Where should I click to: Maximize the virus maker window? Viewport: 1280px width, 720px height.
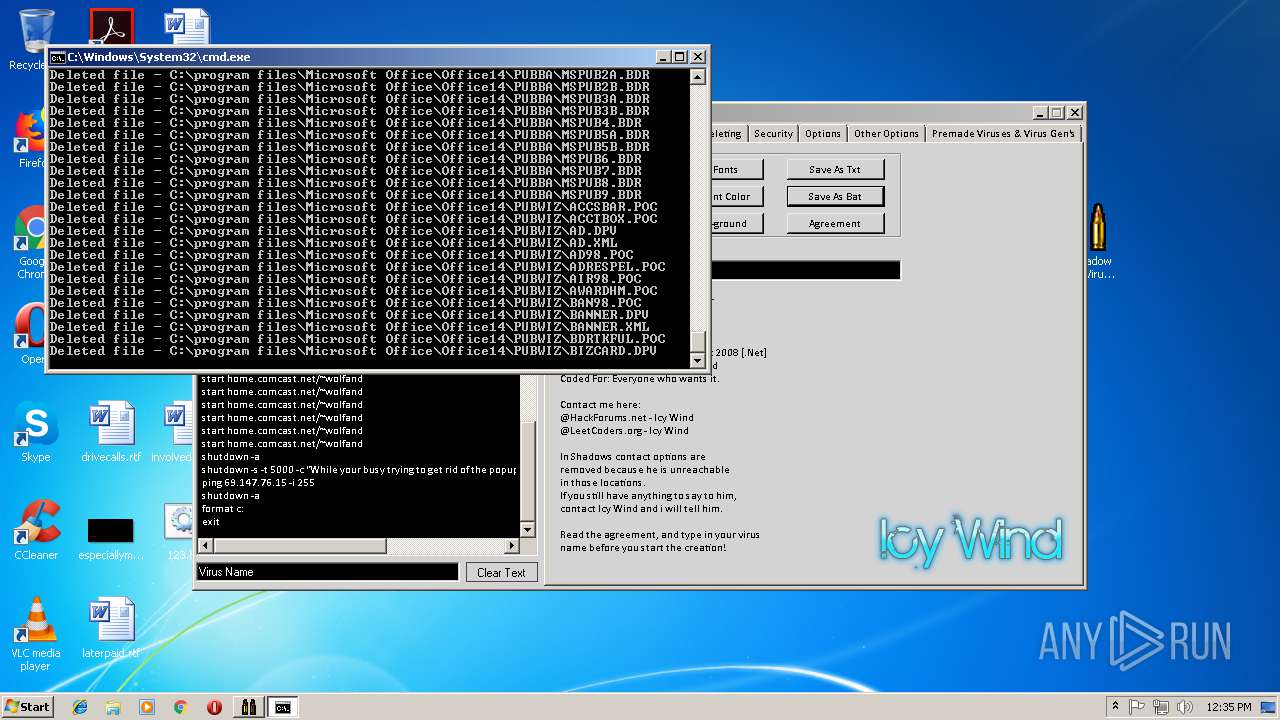1057,113
